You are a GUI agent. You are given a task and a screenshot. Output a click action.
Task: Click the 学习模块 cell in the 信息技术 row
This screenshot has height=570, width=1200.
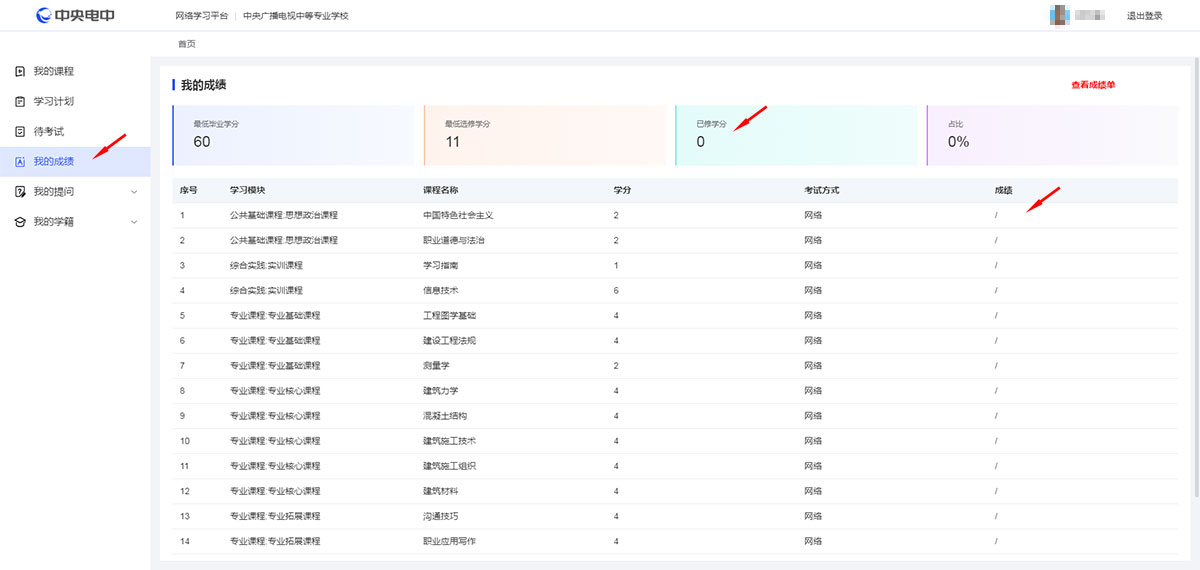266,290
